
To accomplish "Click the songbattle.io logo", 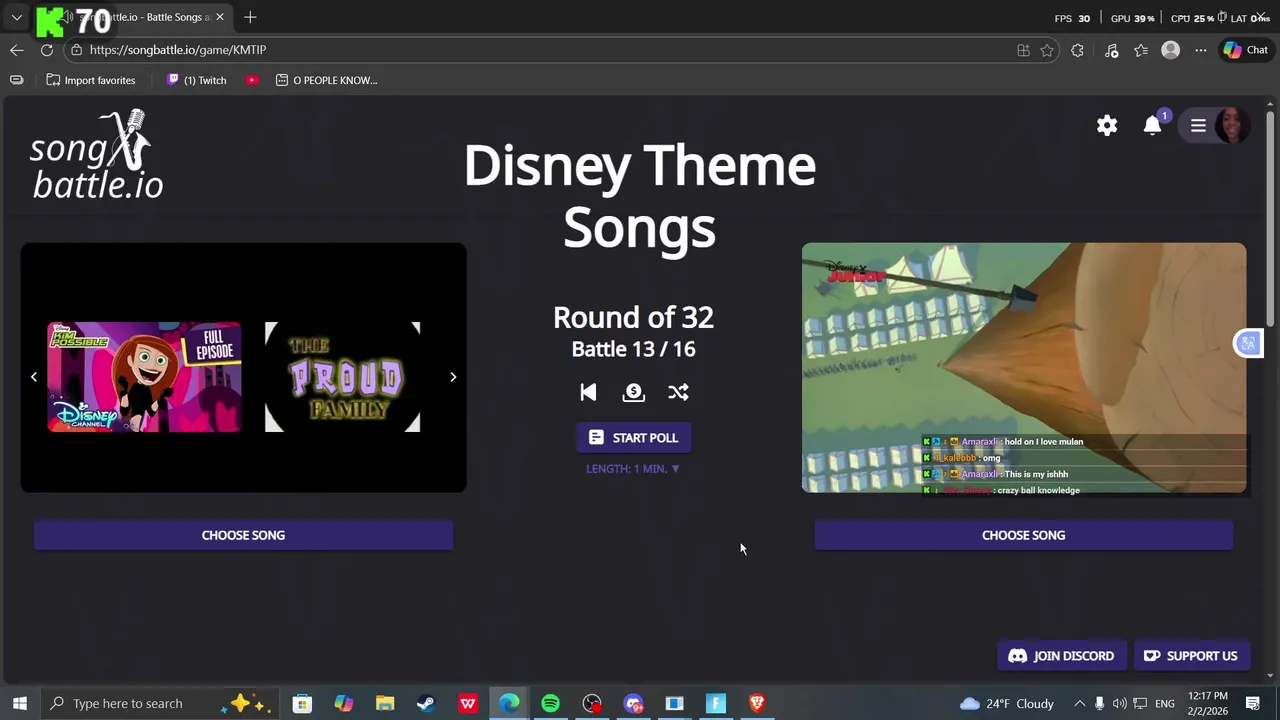I will pos(96,155).
